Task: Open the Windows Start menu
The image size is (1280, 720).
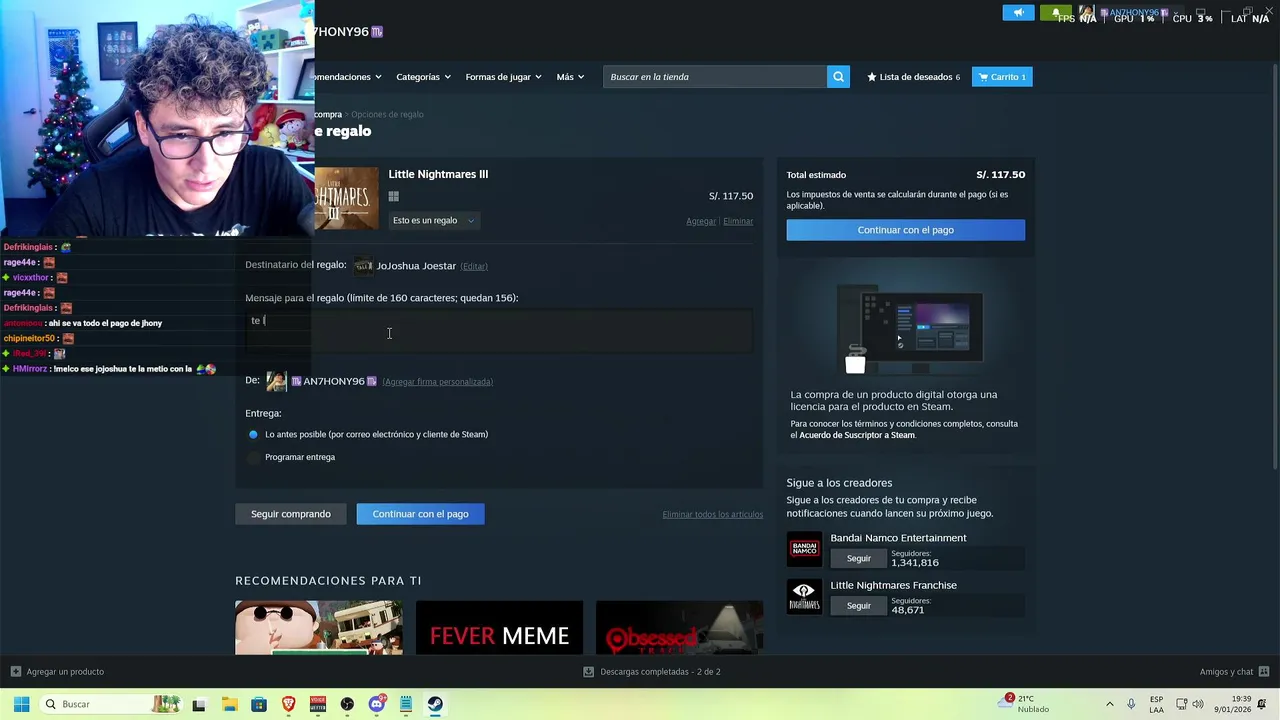Action: pos(21,704)
